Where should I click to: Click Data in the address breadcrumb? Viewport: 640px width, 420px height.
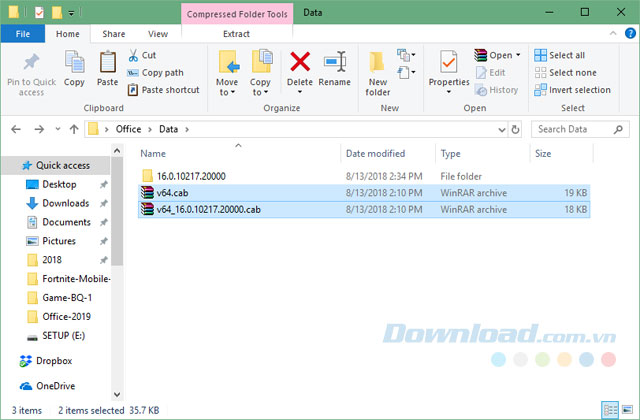[168, 129]
